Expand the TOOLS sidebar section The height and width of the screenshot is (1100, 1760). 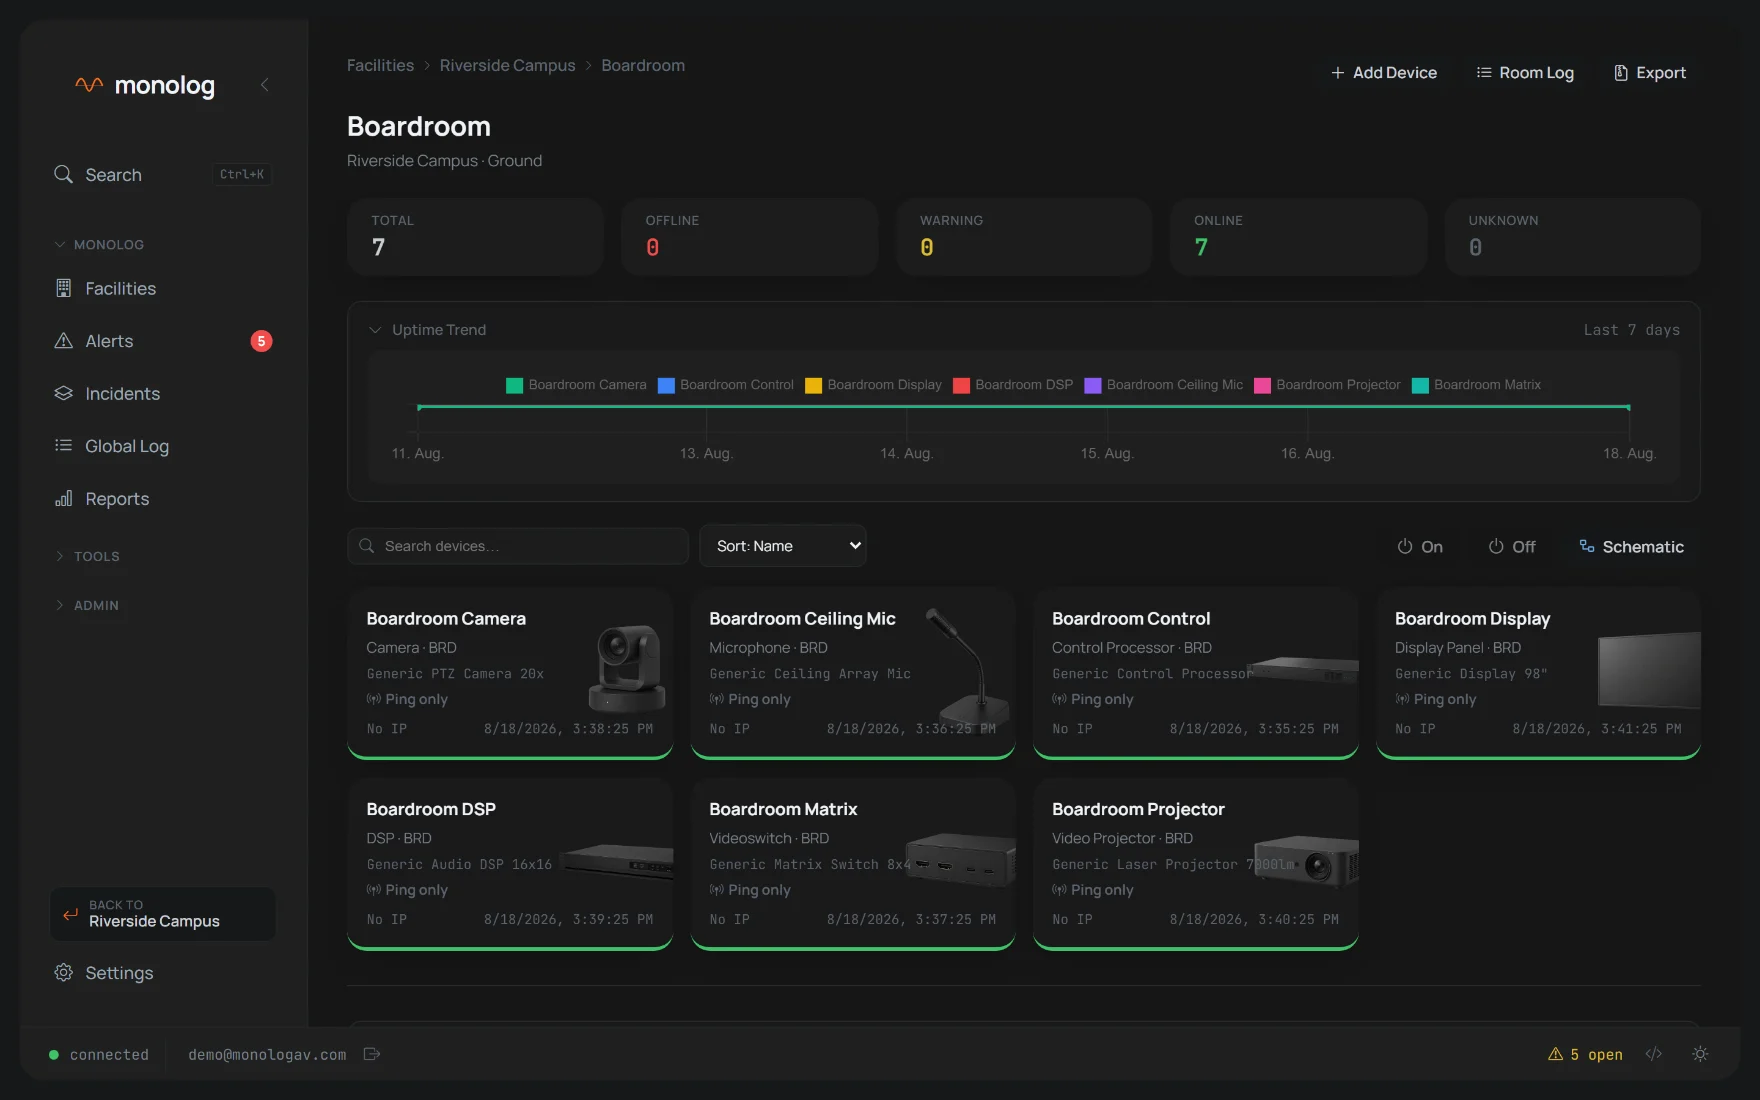tap(87, 556)
